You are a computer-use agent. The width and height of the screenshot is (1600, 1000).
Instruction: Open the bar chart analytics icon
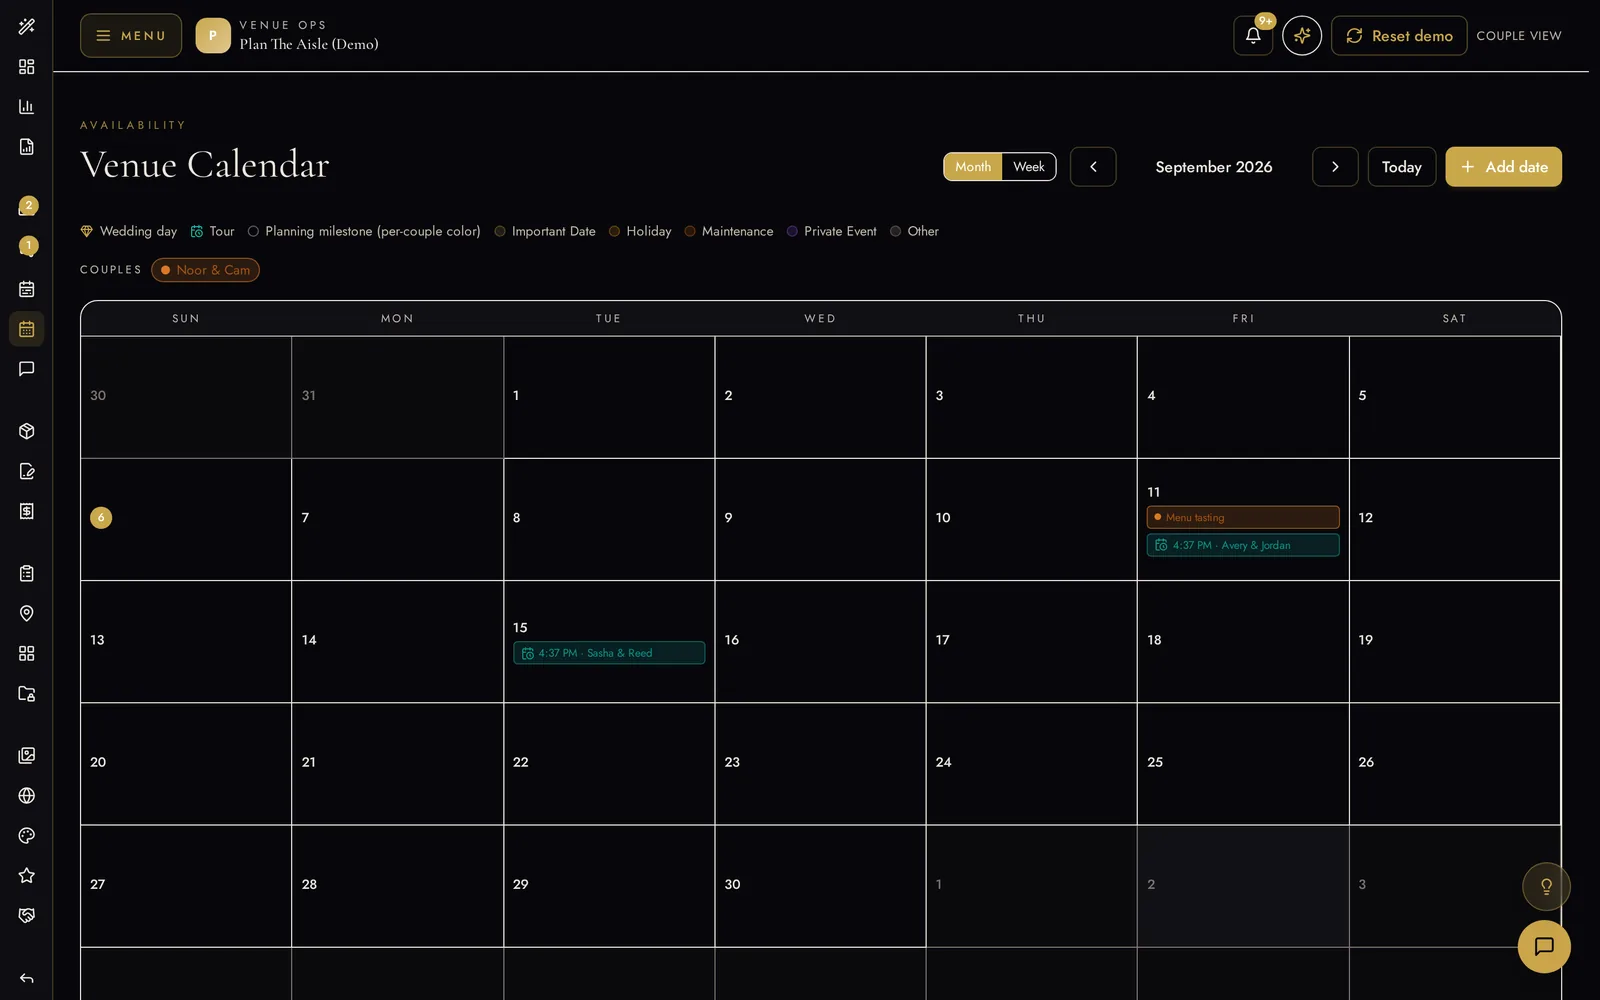[x=27, y=106]
